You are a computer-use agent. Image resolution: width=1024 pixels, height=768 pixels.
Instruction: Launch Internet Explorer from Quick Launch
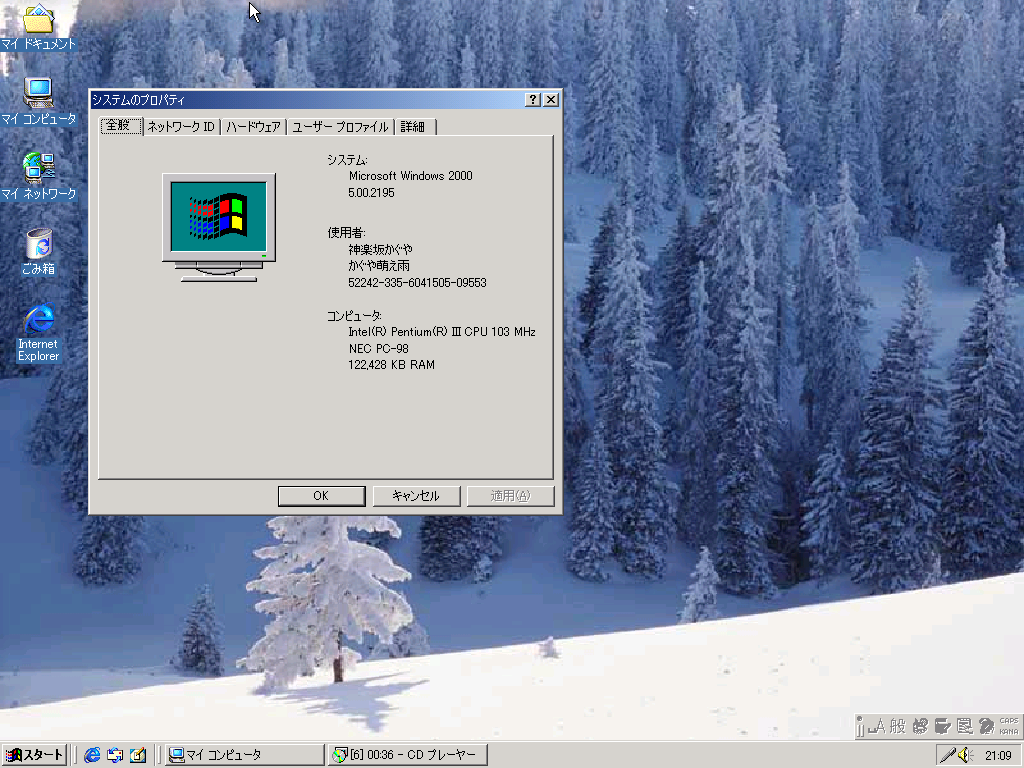[93, 755]
